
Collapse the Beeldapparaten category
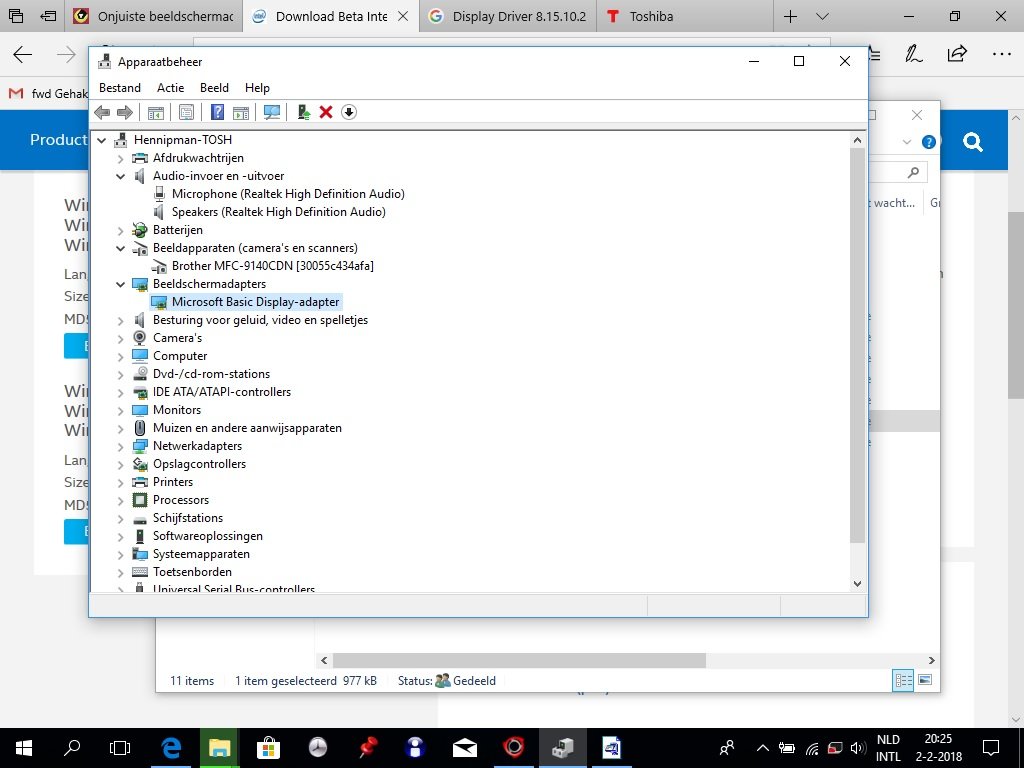click(120, 248)
